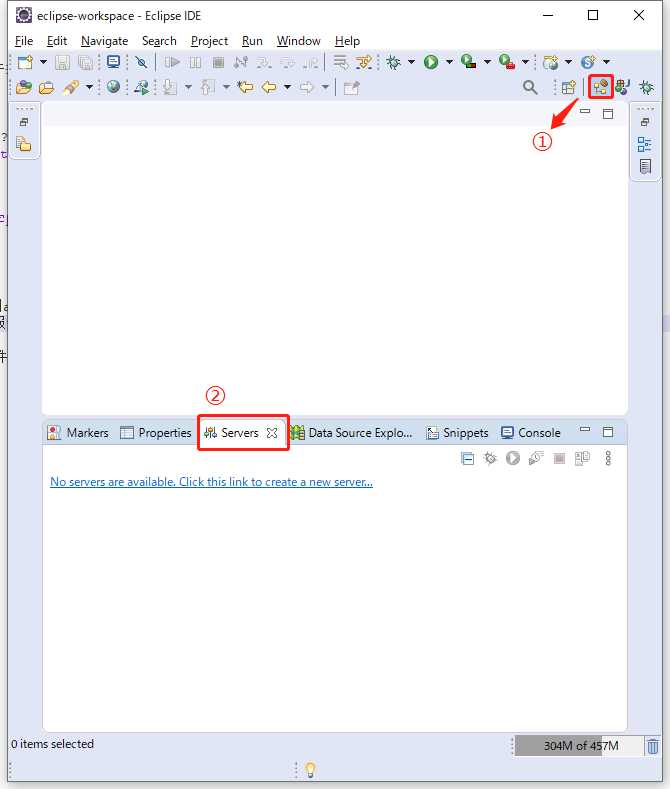Click the Servers view debug-mode start icon
Image resolution: width=670 pixels, height=789 pixels.
click(490, 458)
